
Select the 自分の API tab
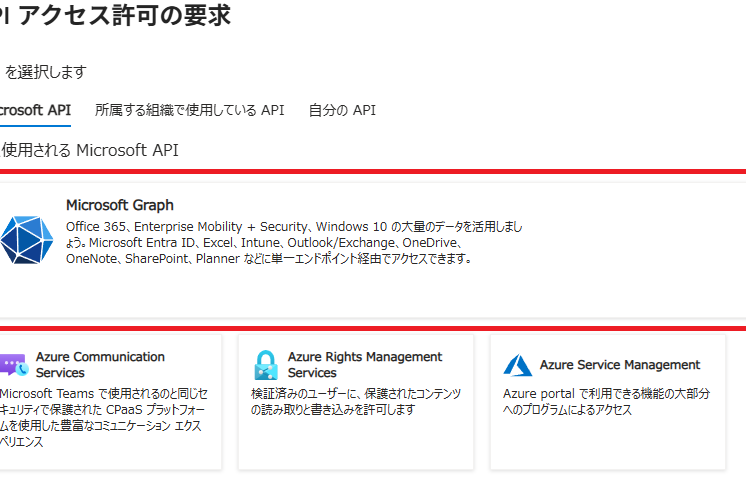[342, 110]
